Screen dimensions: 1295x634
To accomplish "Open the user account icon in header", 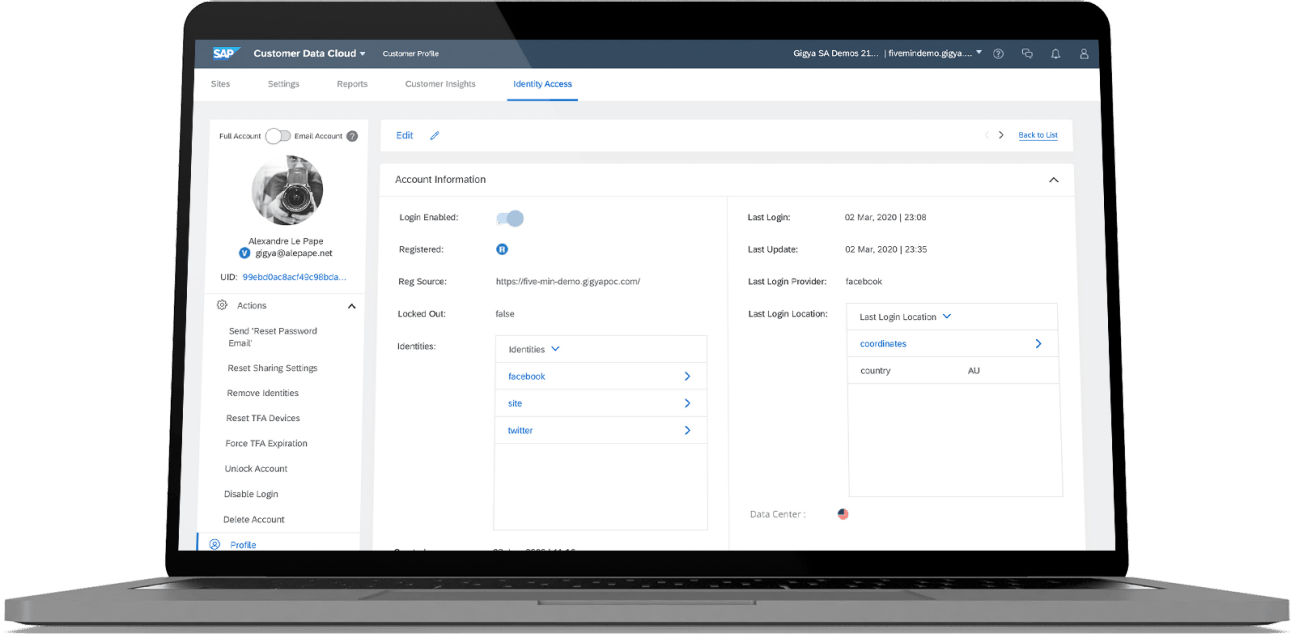I will 1084,54.
